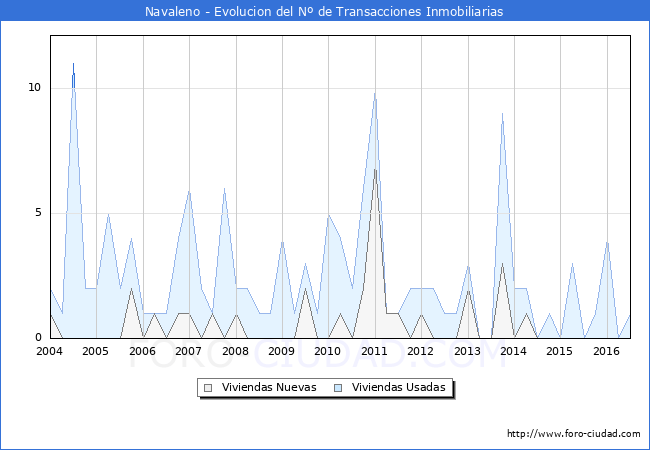Screen dimensions: 650x450
Task: Select the 'Viviendas Usadas' legend label
Action: click(x=399, y=387)
